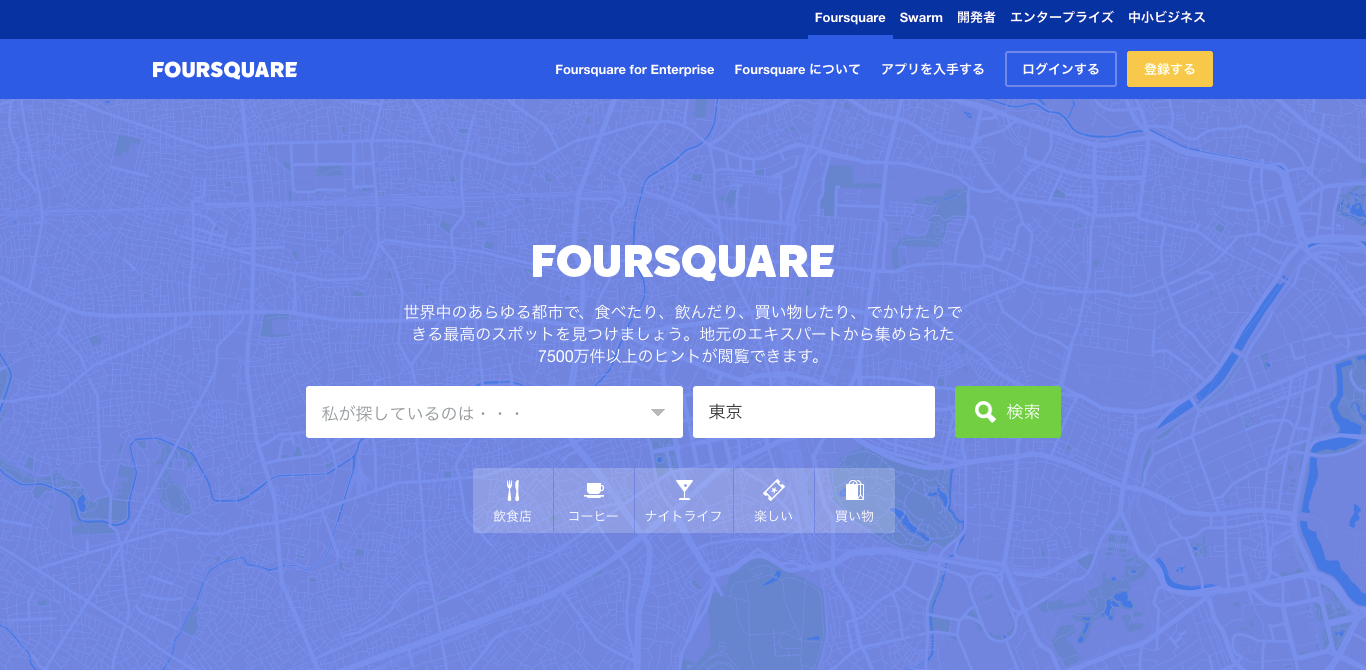Select the shopping bag 買い物 icon

coord(854,490)
